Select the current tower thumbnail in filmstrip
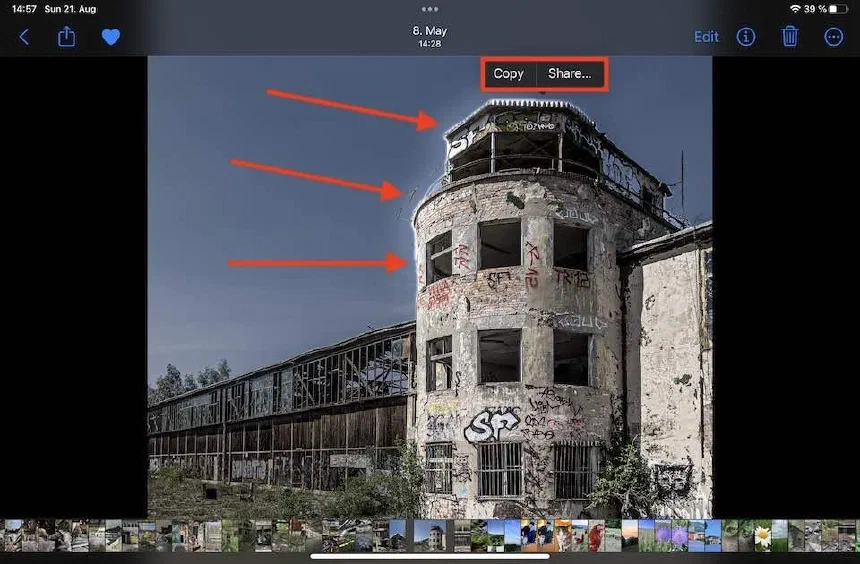The height and width of the screenshot is (564, 860). coord(429,535)
